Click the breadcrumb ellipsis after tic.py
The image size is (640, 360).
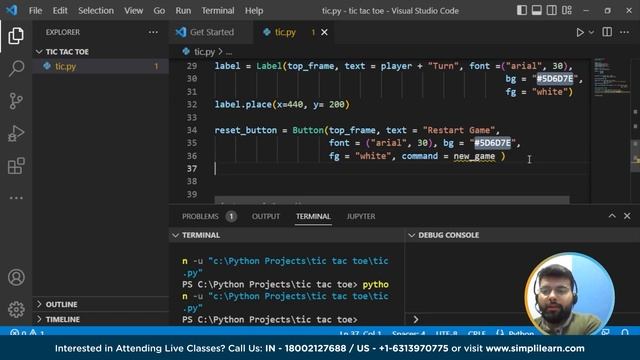point(229,52)
